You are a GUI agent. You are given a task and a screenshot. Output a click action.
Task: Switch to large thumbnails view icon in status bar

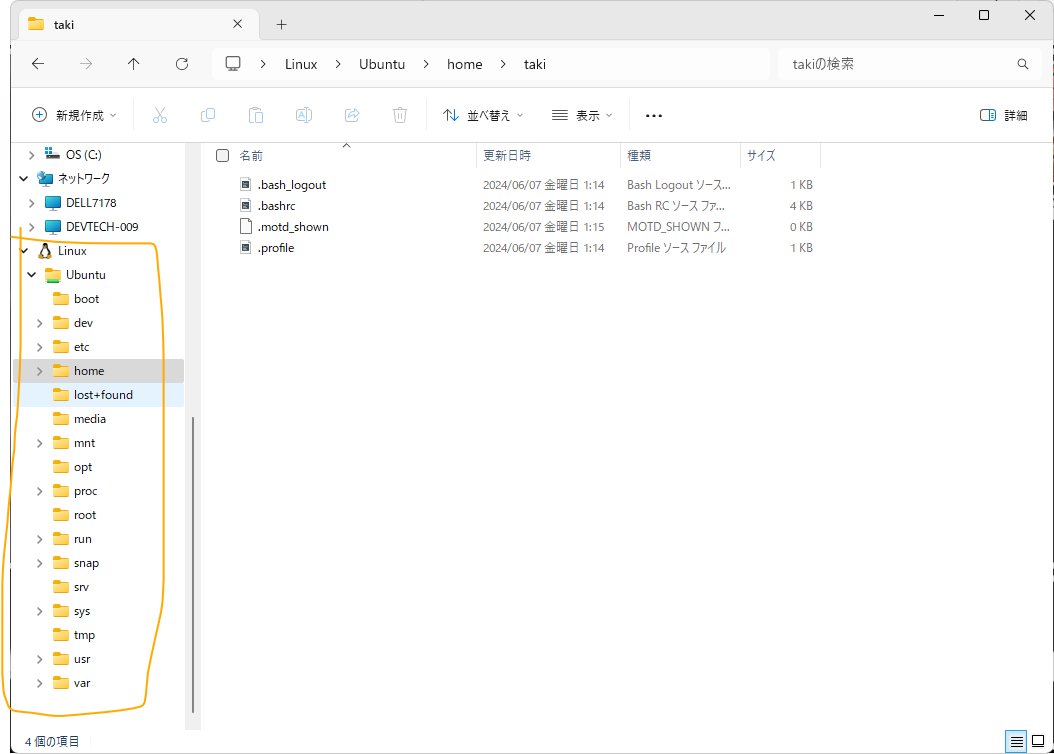pos(1038,741)
